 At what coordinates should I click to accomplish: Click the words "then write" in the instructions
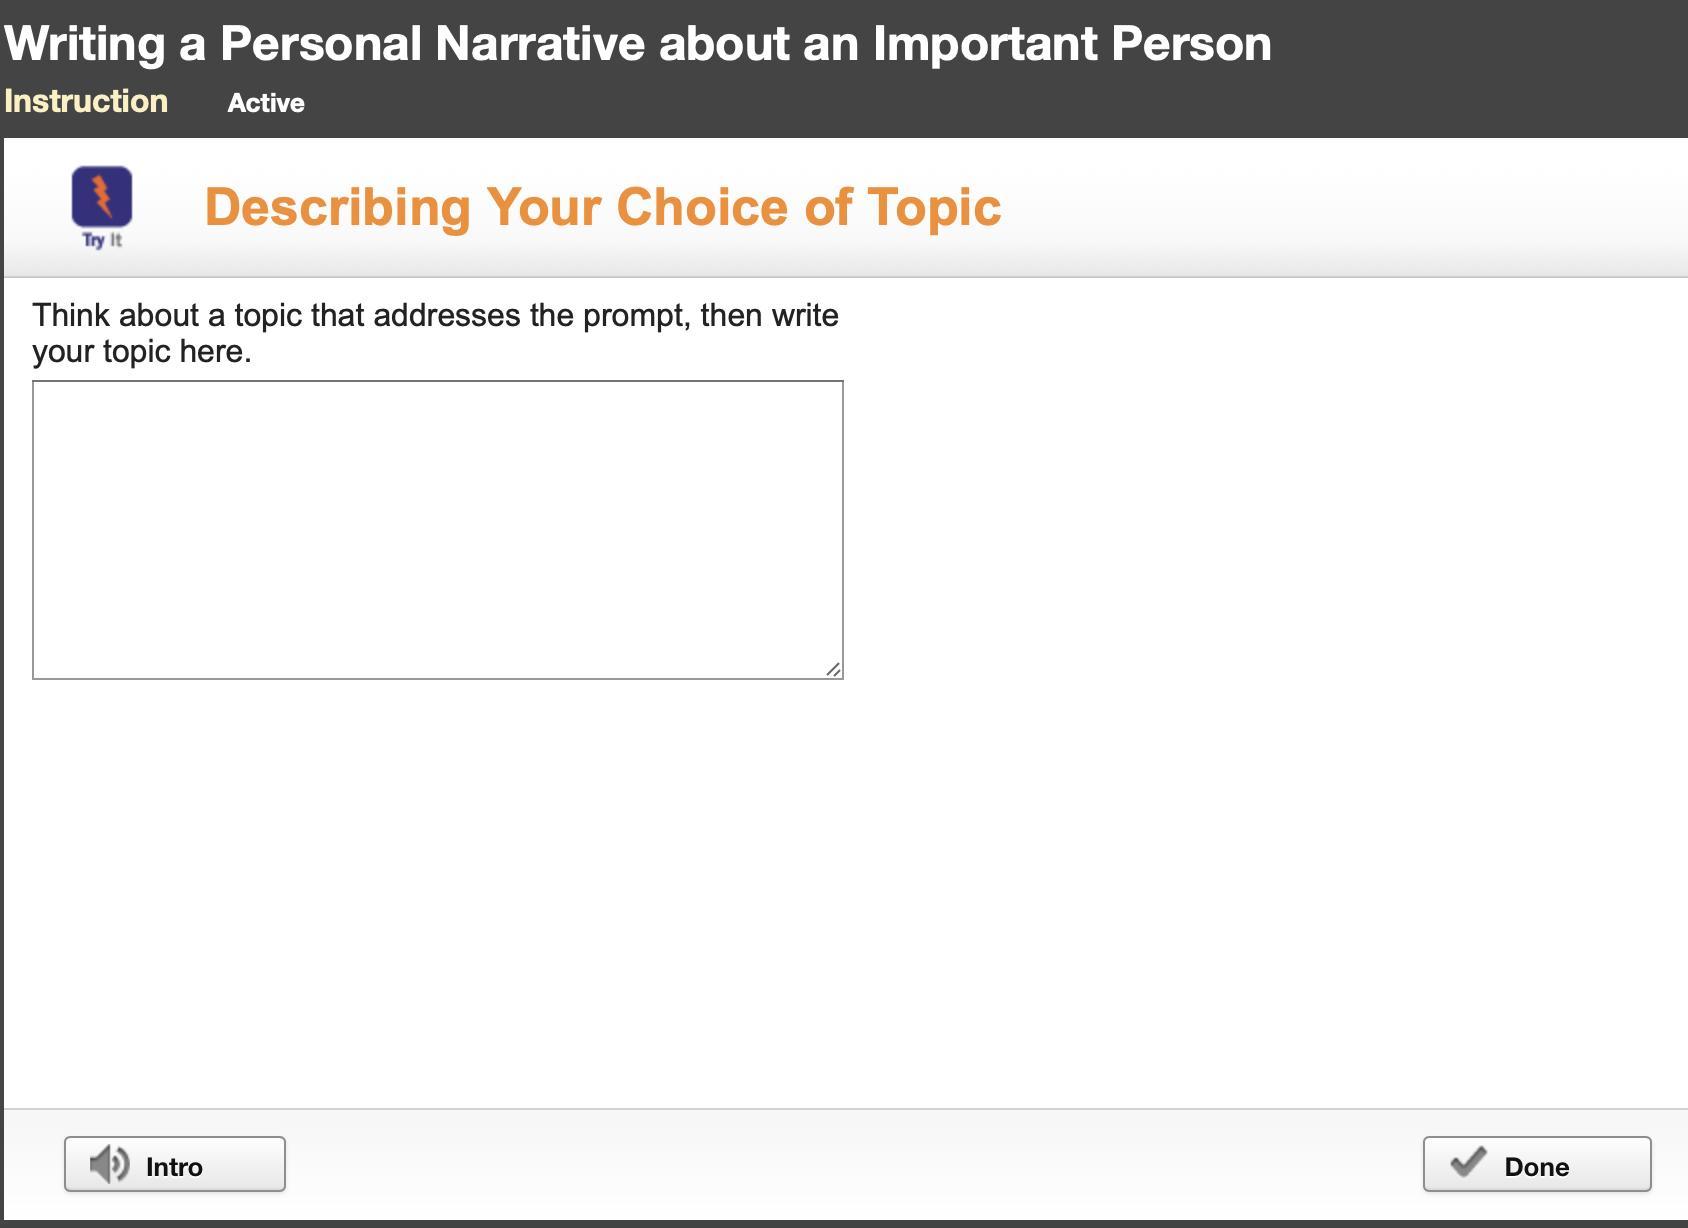769,316
